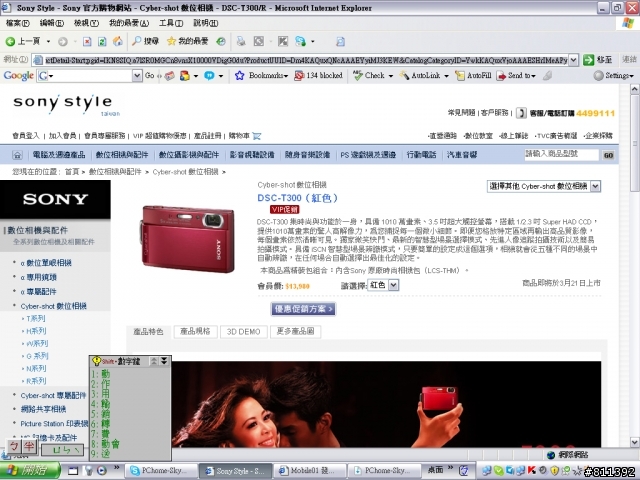This screenshot has height=480, width=640.
Task: Open Google toolbar Settings
Action: [613, 76]
